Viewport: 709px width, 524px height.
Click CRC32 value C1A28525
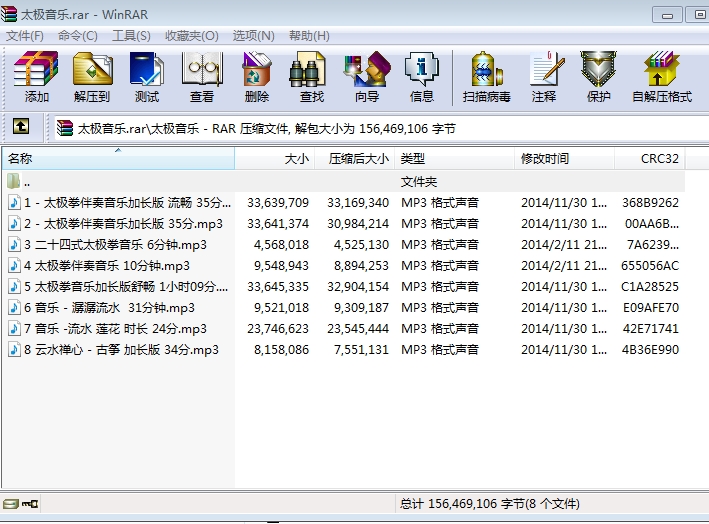point(650,287)
